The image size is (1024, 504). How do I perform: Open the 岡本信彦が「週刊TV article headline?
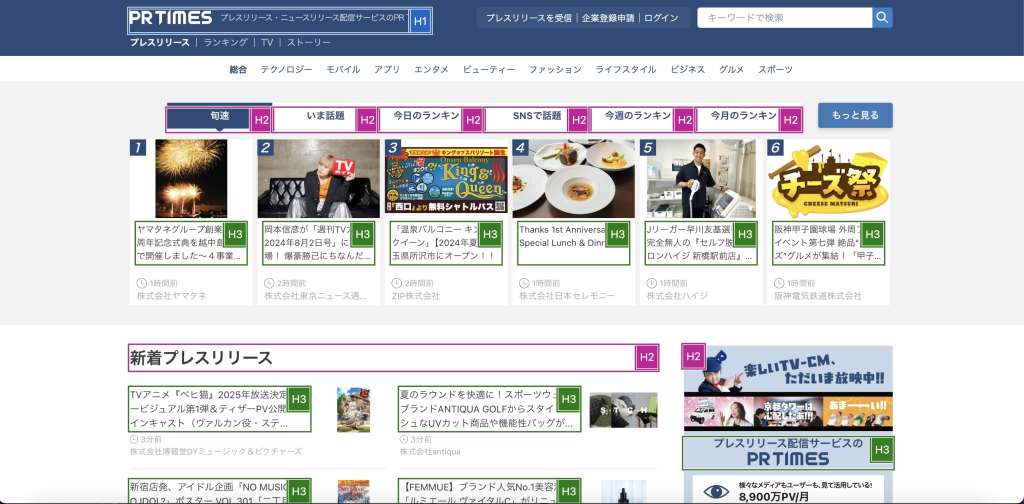pyautogui.click(x=319, y=243)
